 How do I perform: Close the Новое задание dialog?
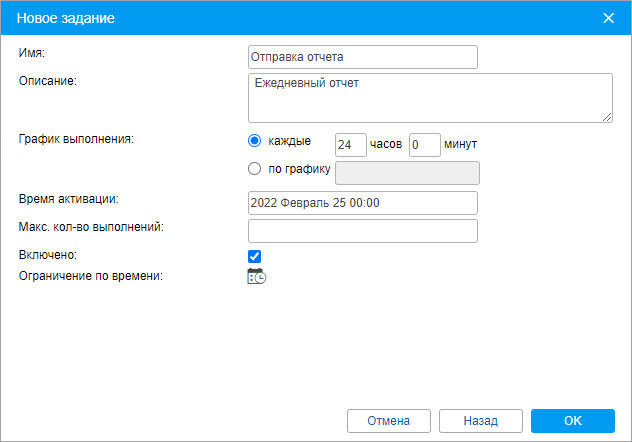(609, 18)
